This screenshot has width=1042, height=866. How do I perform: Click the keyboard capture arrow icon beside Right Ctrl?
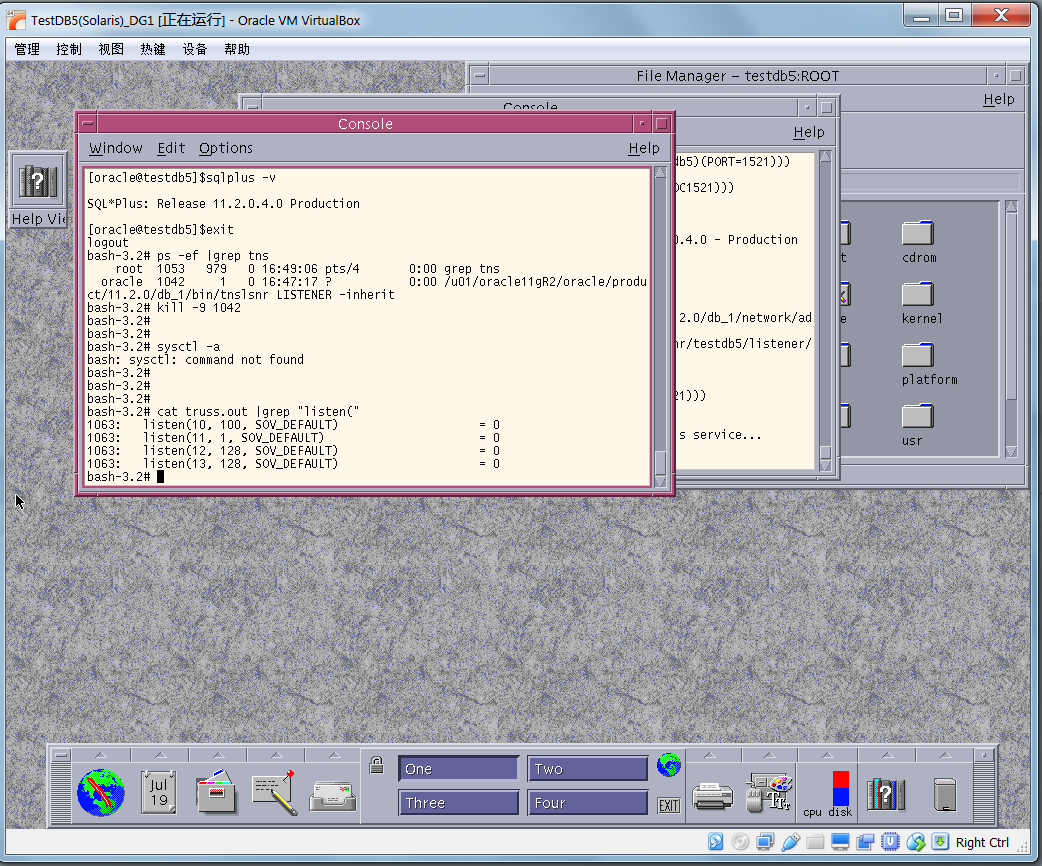[x=940, y=842]
